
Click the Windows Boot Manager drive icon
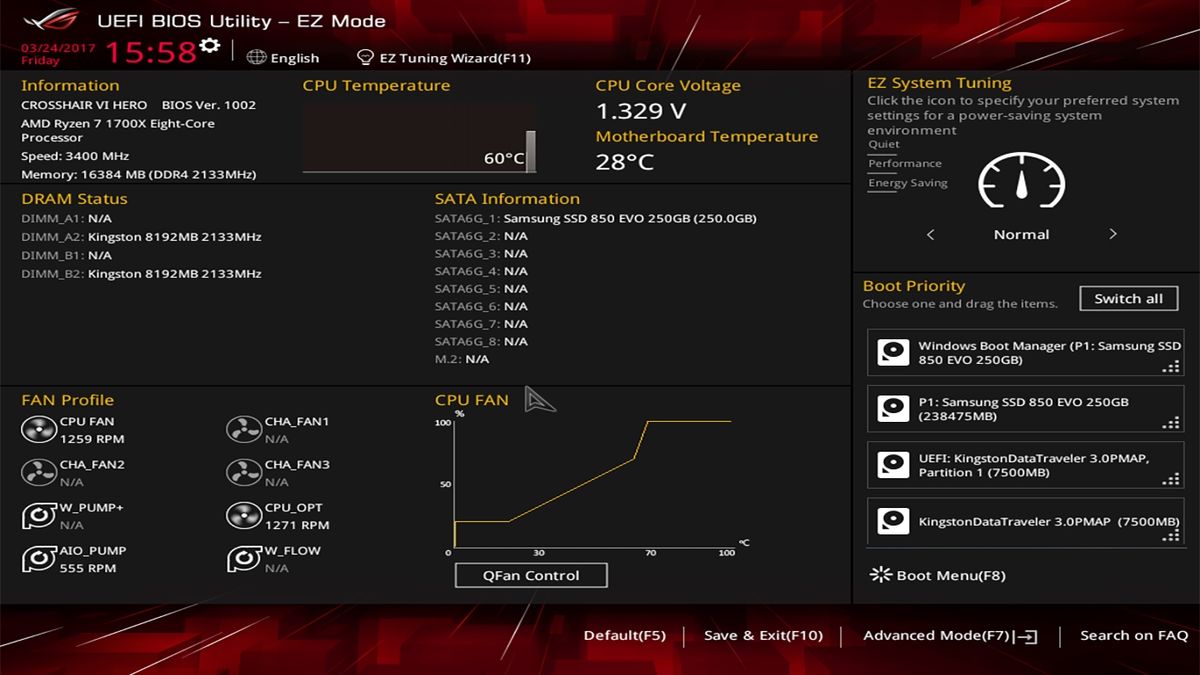(x=892, y=352)
